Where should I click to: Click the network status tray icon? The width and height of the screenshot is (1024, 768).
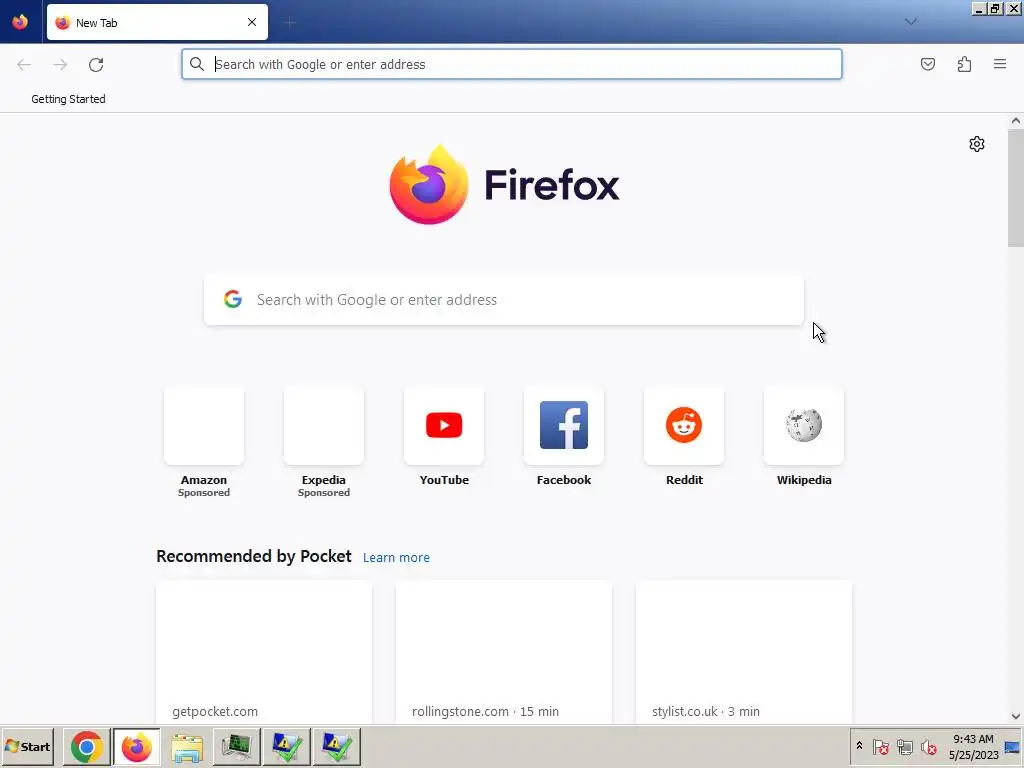coord(904,746)
